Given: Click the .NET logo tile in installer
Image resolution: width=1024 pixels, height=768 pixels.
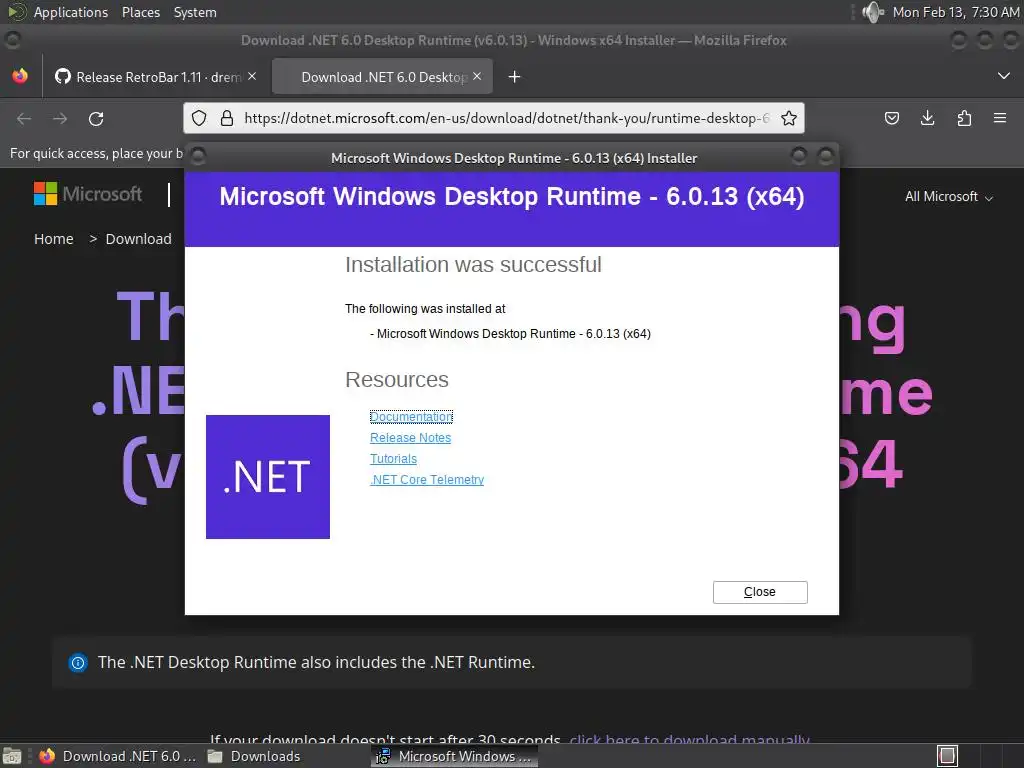Looking at the screenshot, I should [x=268, y=477].
